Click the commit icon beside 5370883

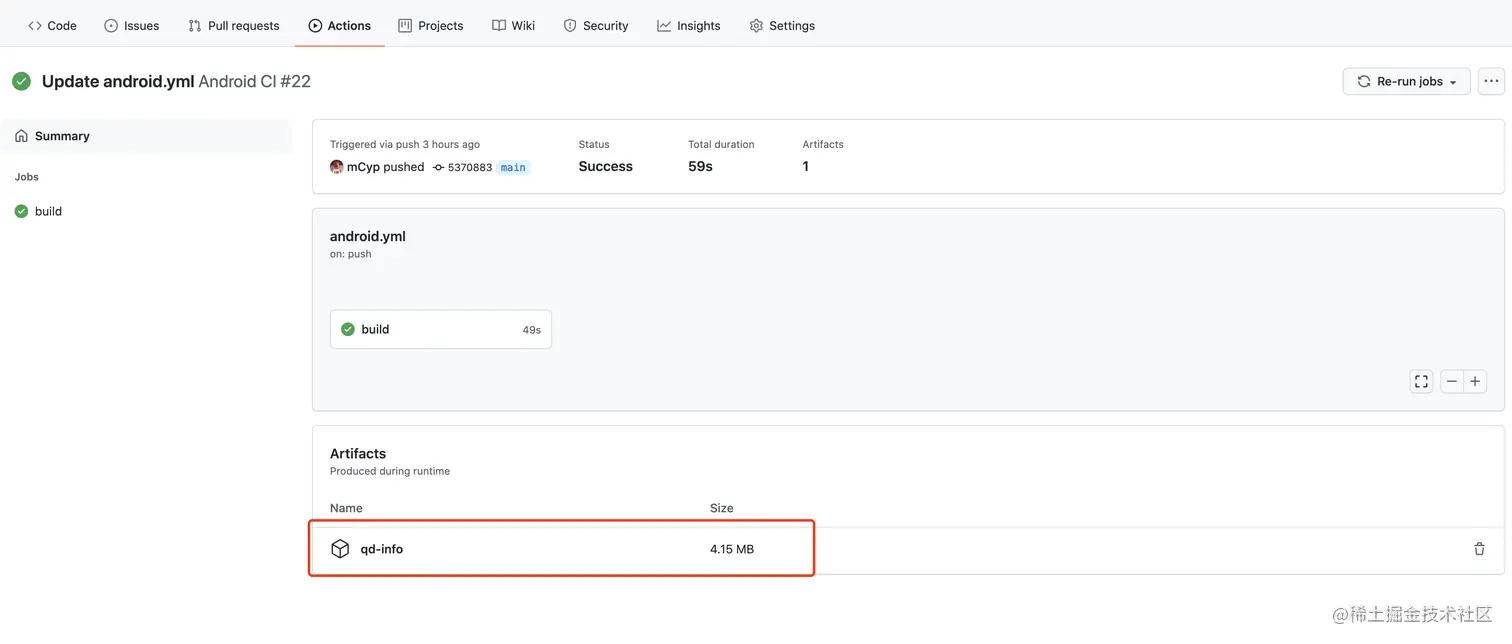[x=438, y=167]
